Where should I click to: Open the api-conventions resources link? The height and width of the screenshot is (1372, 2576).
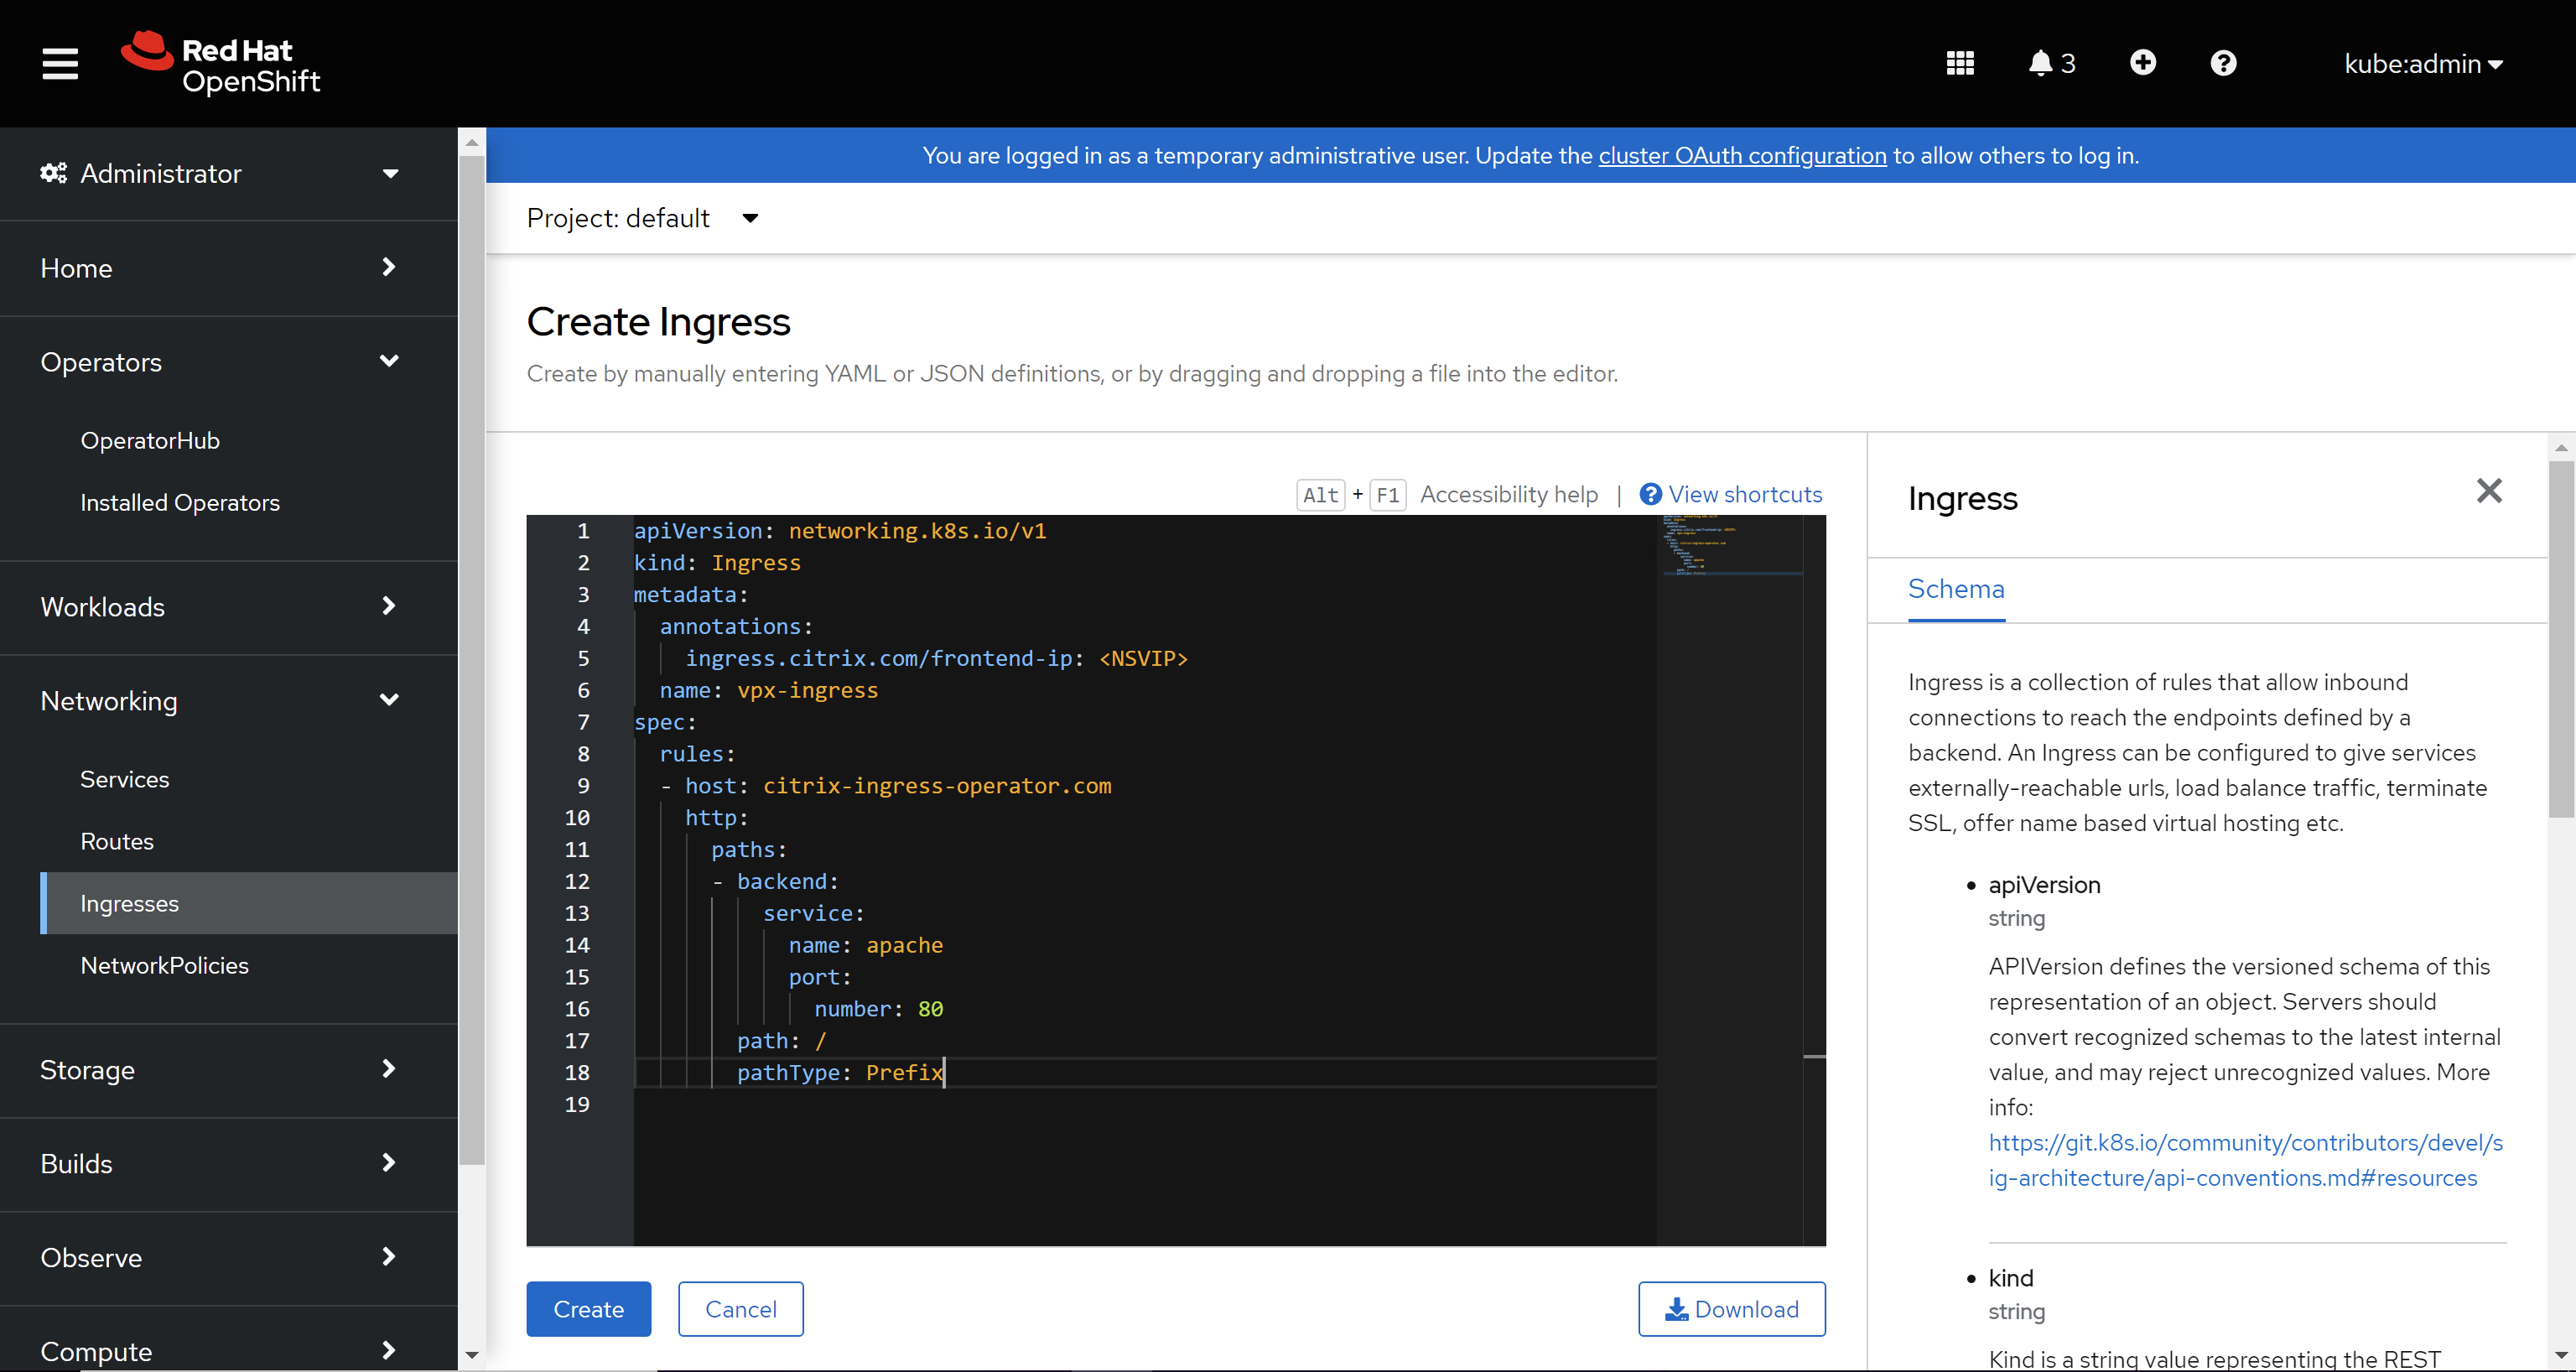pyautogui.click(x=2245, y=1160)
